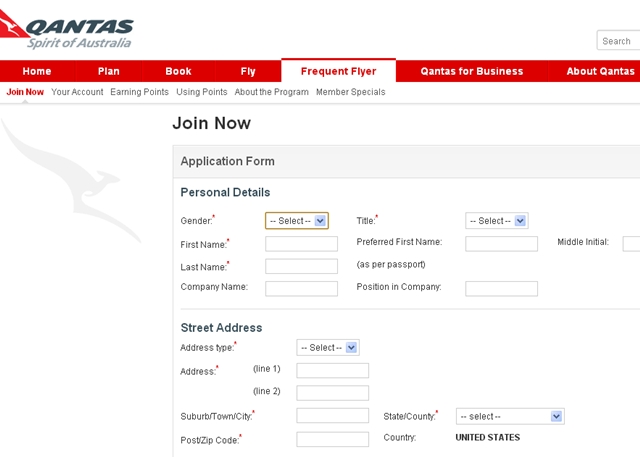Click the Personal Details heading
640x457 pixels.
click(225, 192)
